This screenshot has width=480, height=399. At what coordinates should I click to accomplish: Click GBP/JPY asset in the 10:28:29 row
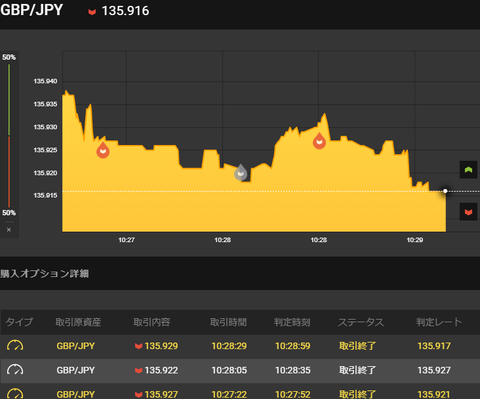click(76, 346)
